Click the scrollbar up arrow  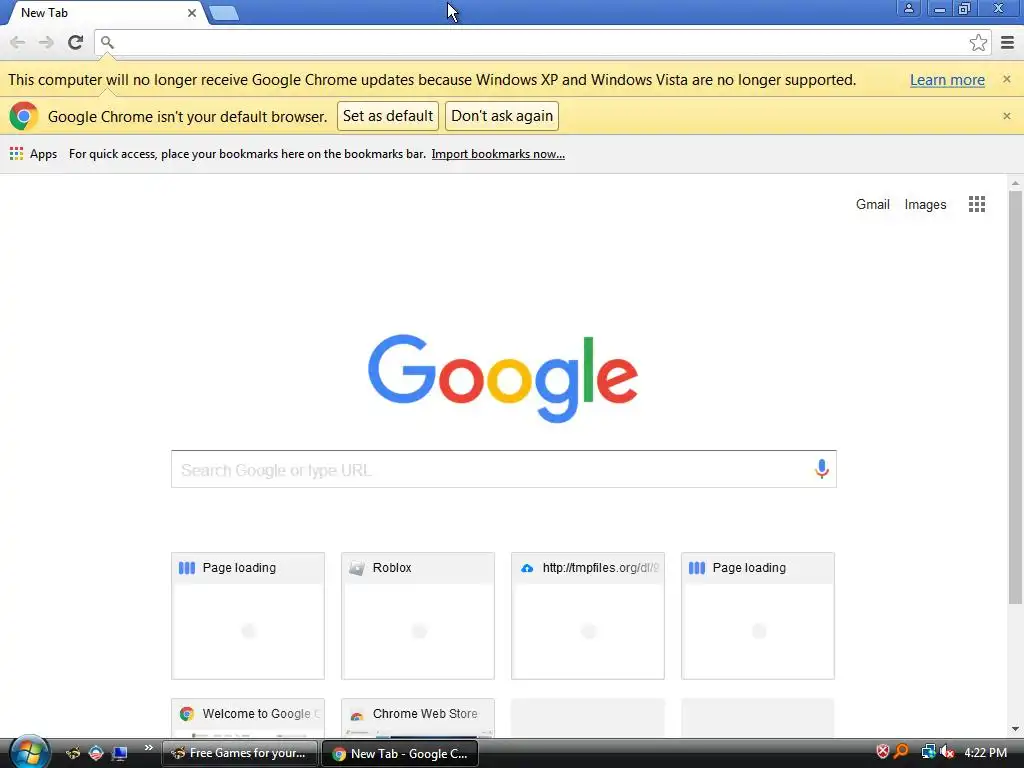pos(1015,183)
